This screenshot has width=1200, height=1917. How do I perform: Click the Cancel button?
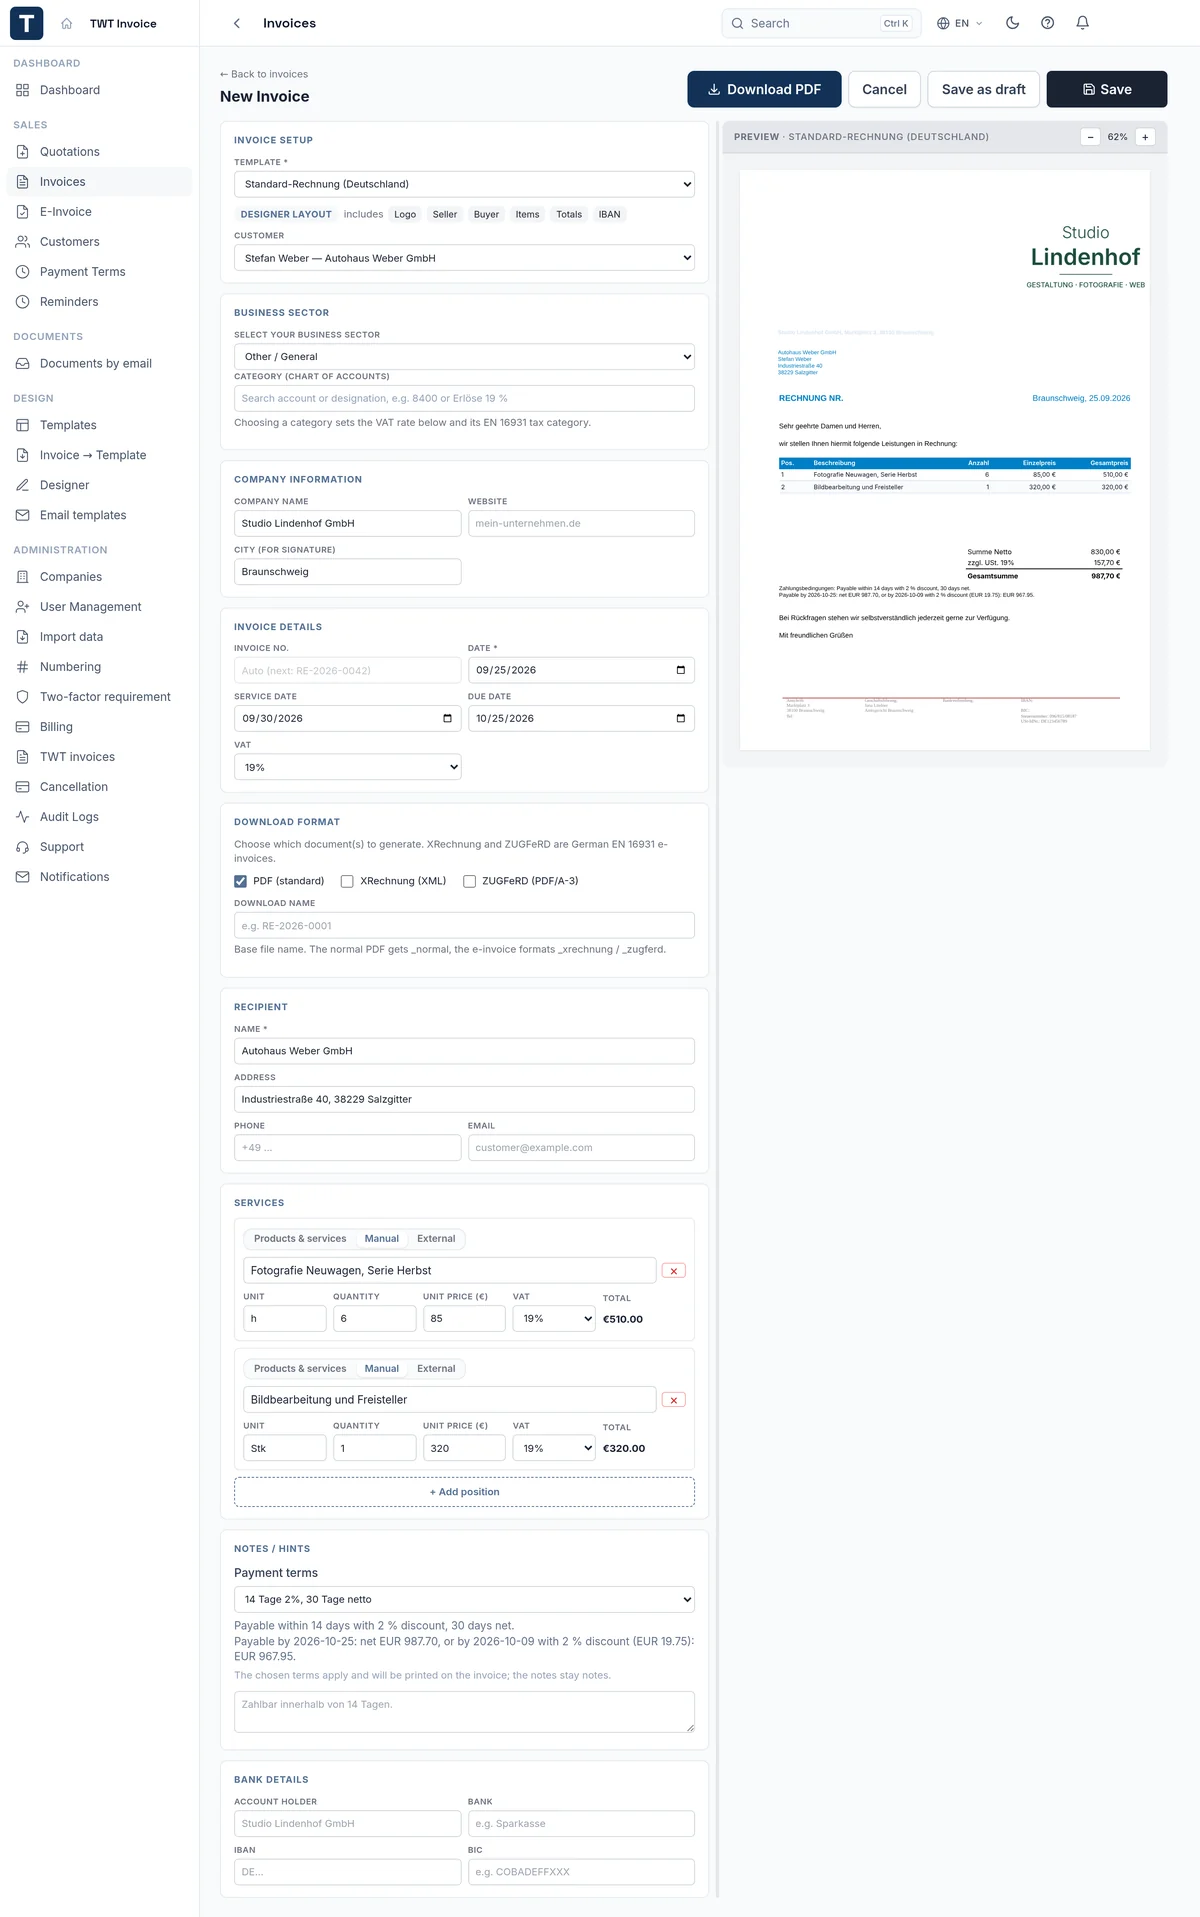click(x=884, y=89)
